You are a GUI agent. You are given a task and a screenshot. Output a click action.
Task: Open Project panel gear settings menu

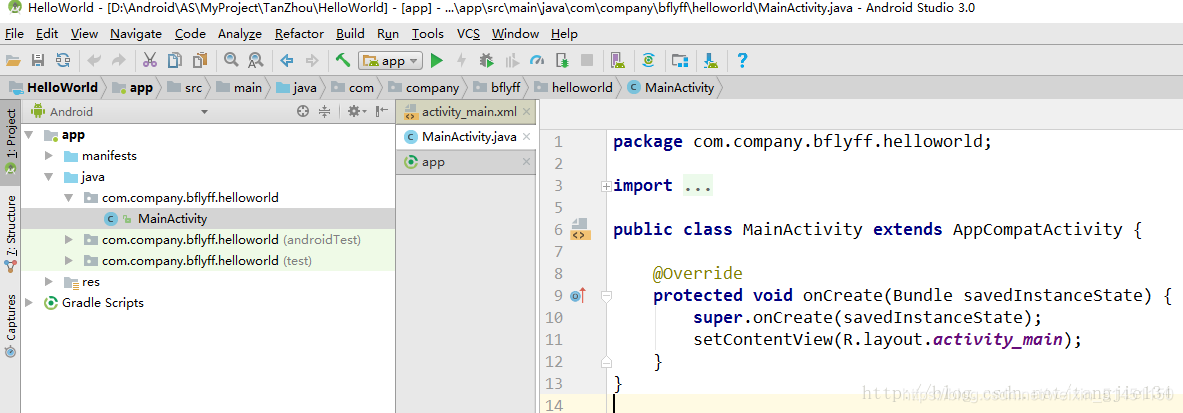[x=356, y=112]
